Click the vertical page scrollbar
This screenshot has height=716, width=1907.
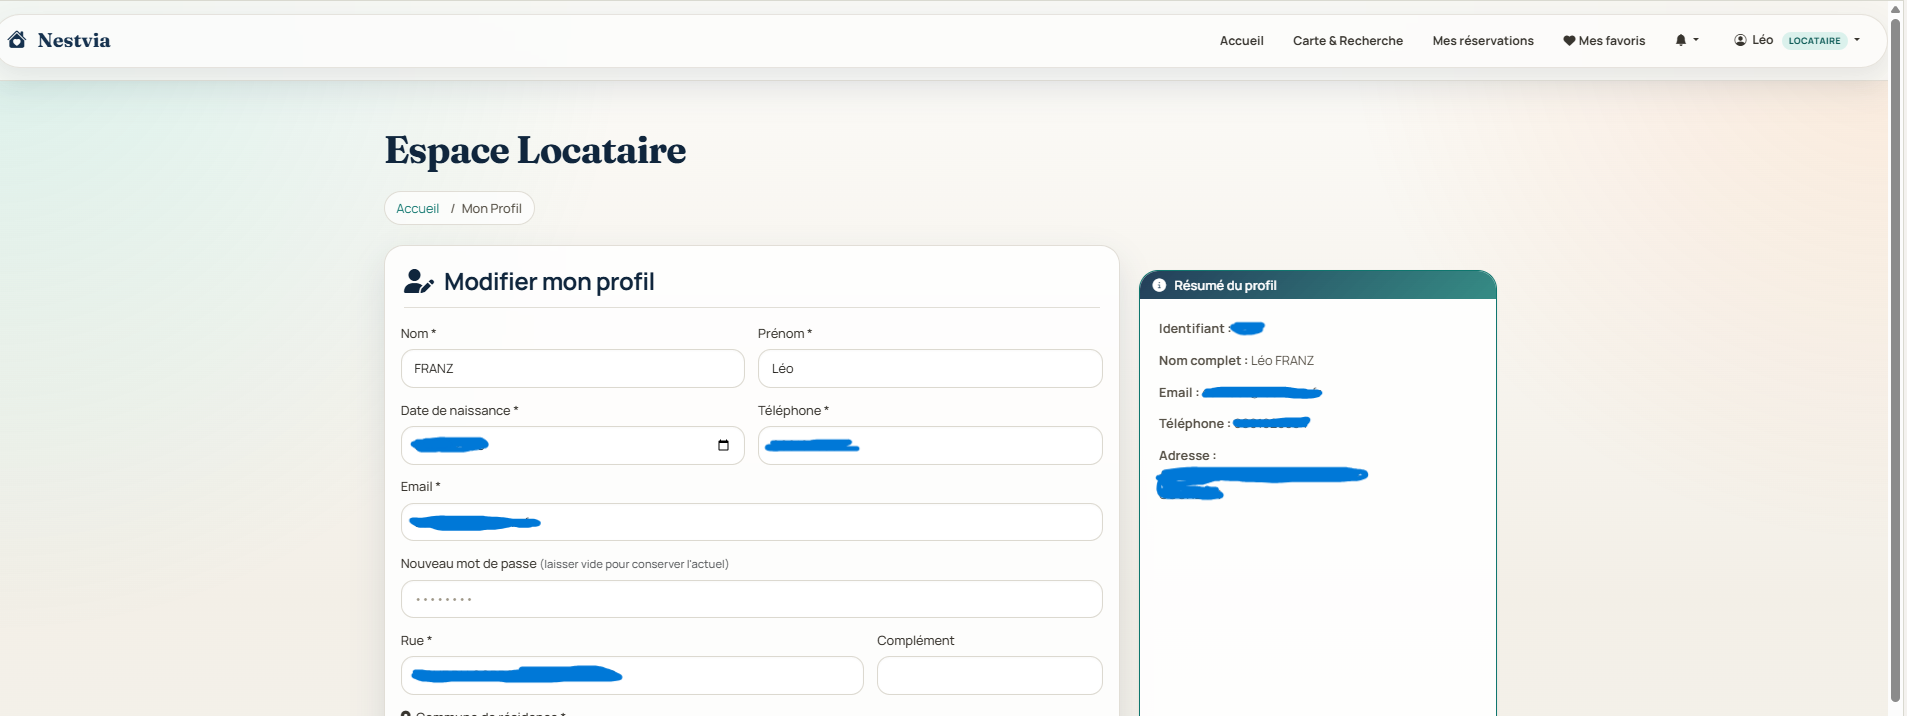click(x=1895, y=358)
